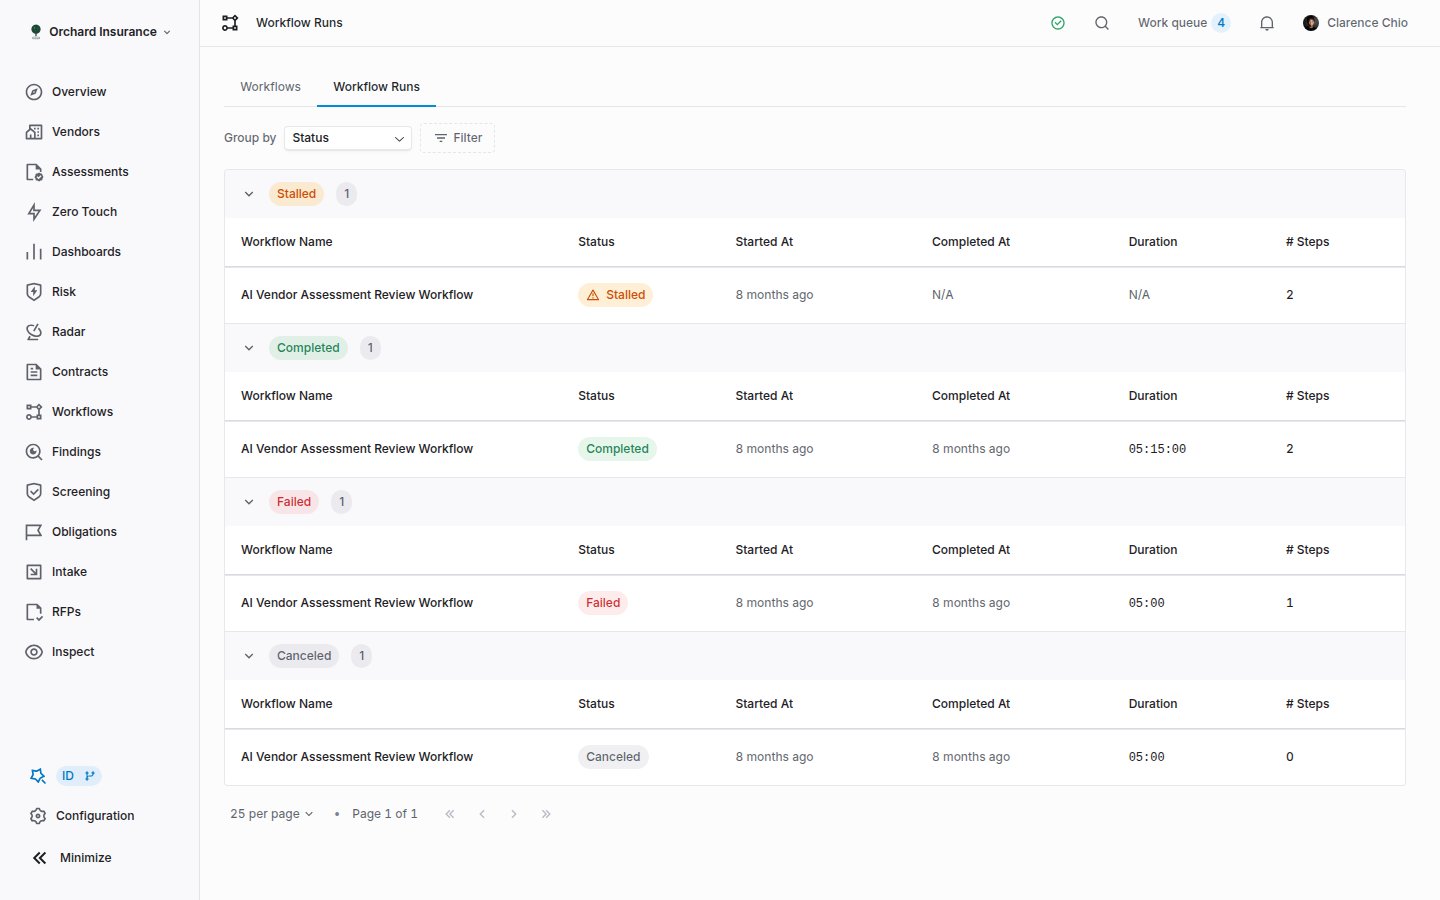Open Intake in the sidebar

point(69,572)
